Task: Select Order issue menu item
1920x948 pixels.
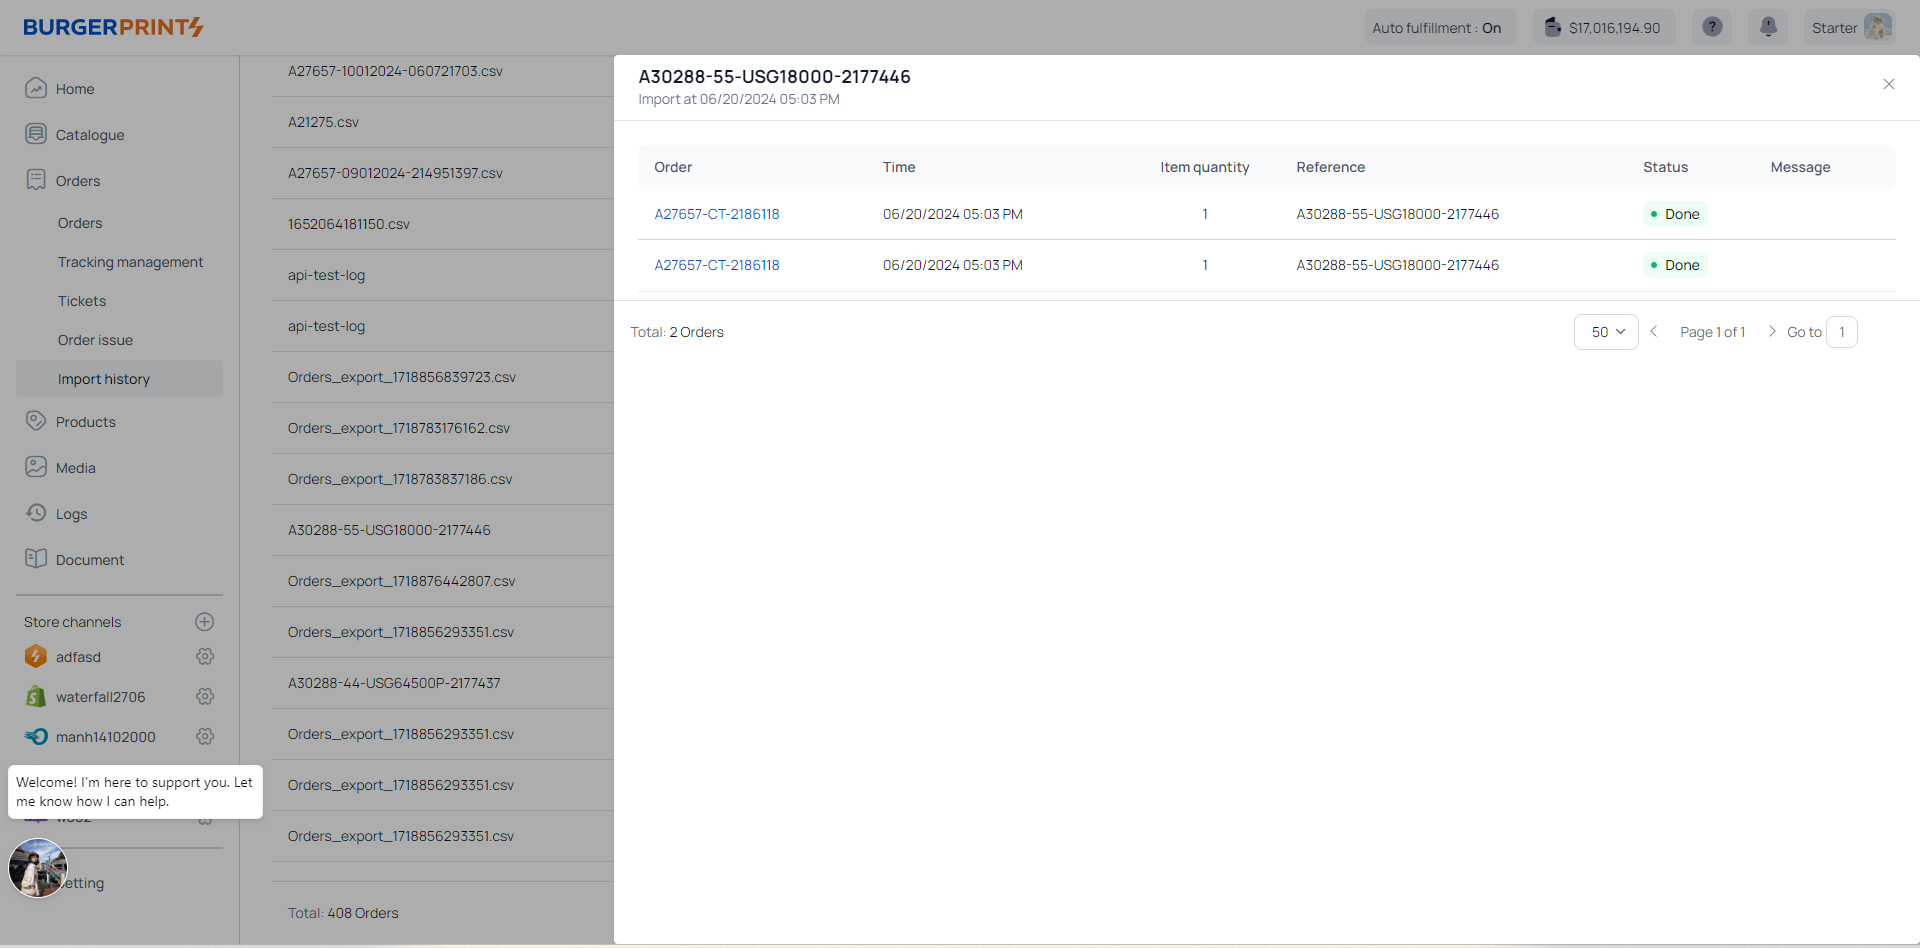Action: (x=95, y=340)
